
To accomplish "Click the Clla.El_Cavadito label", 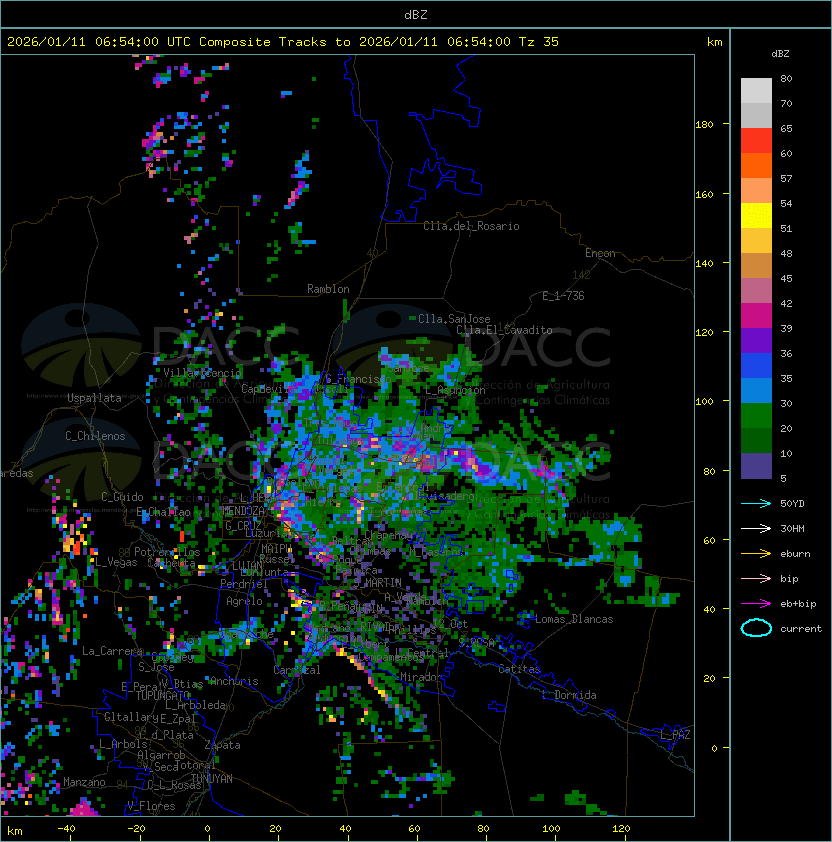I will (x=504, y=330).
